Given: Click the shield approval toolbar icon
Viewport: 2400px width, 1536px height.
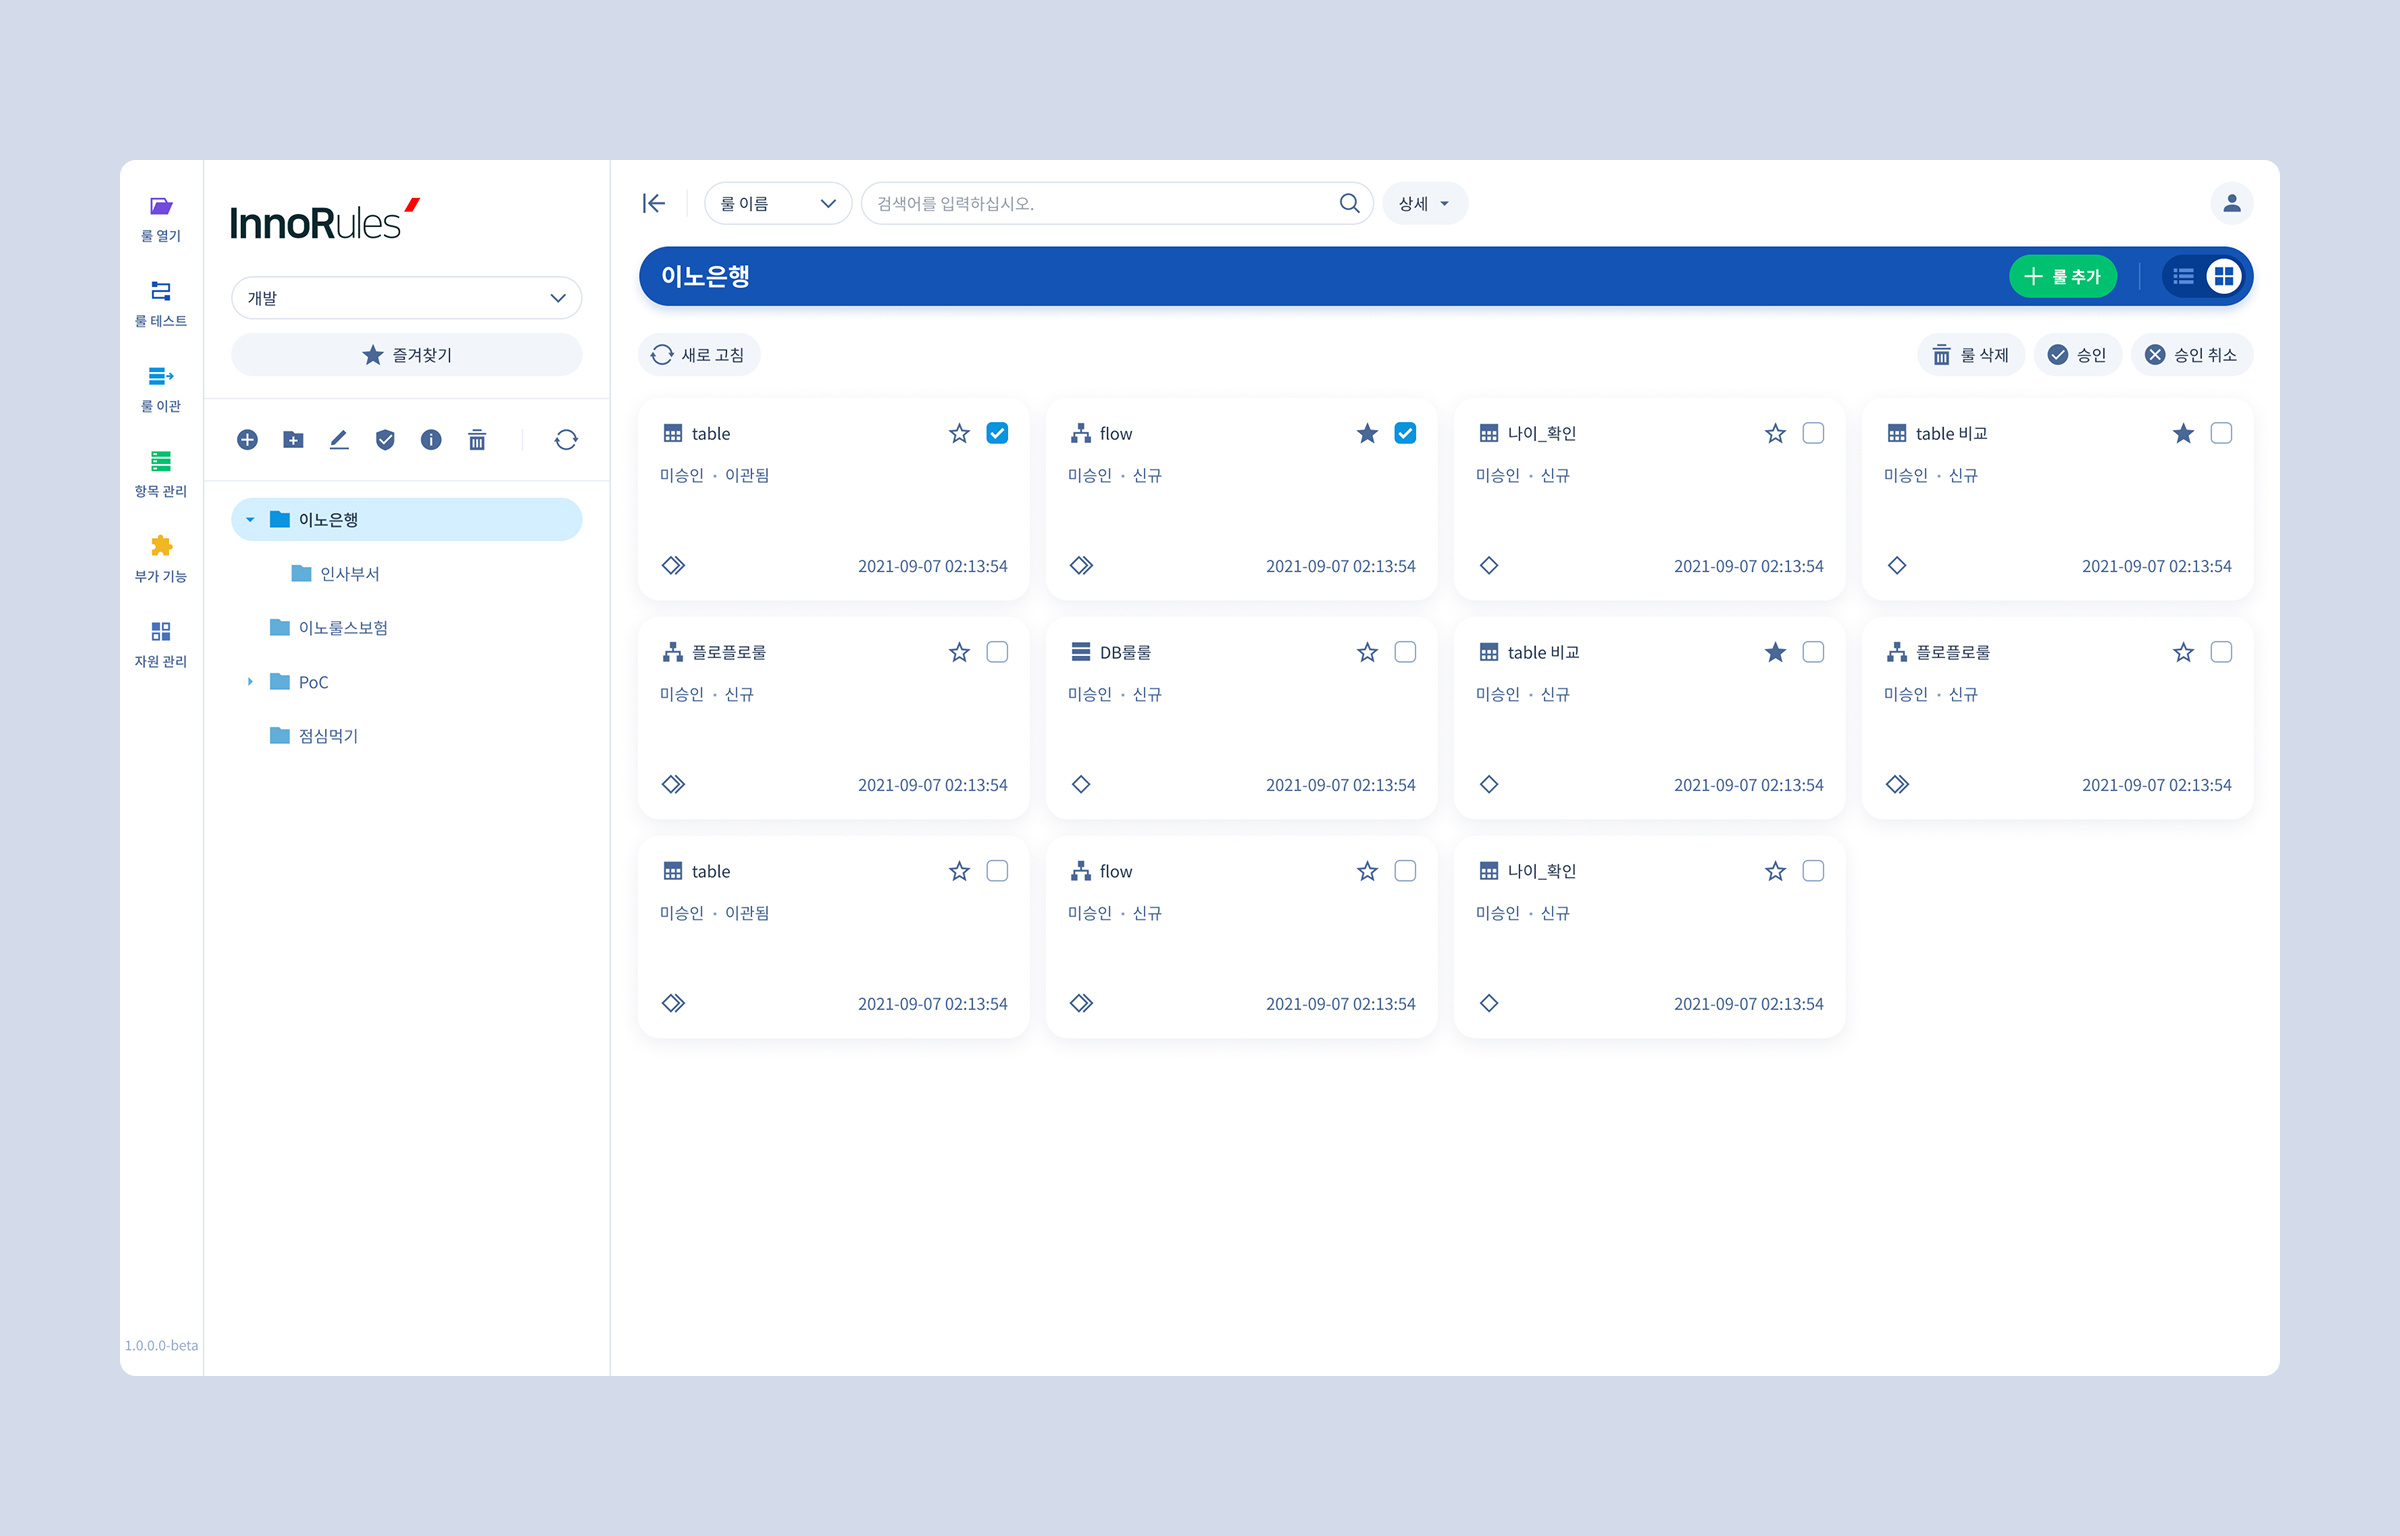Looking at the screenshot, I should click(385, 440).
